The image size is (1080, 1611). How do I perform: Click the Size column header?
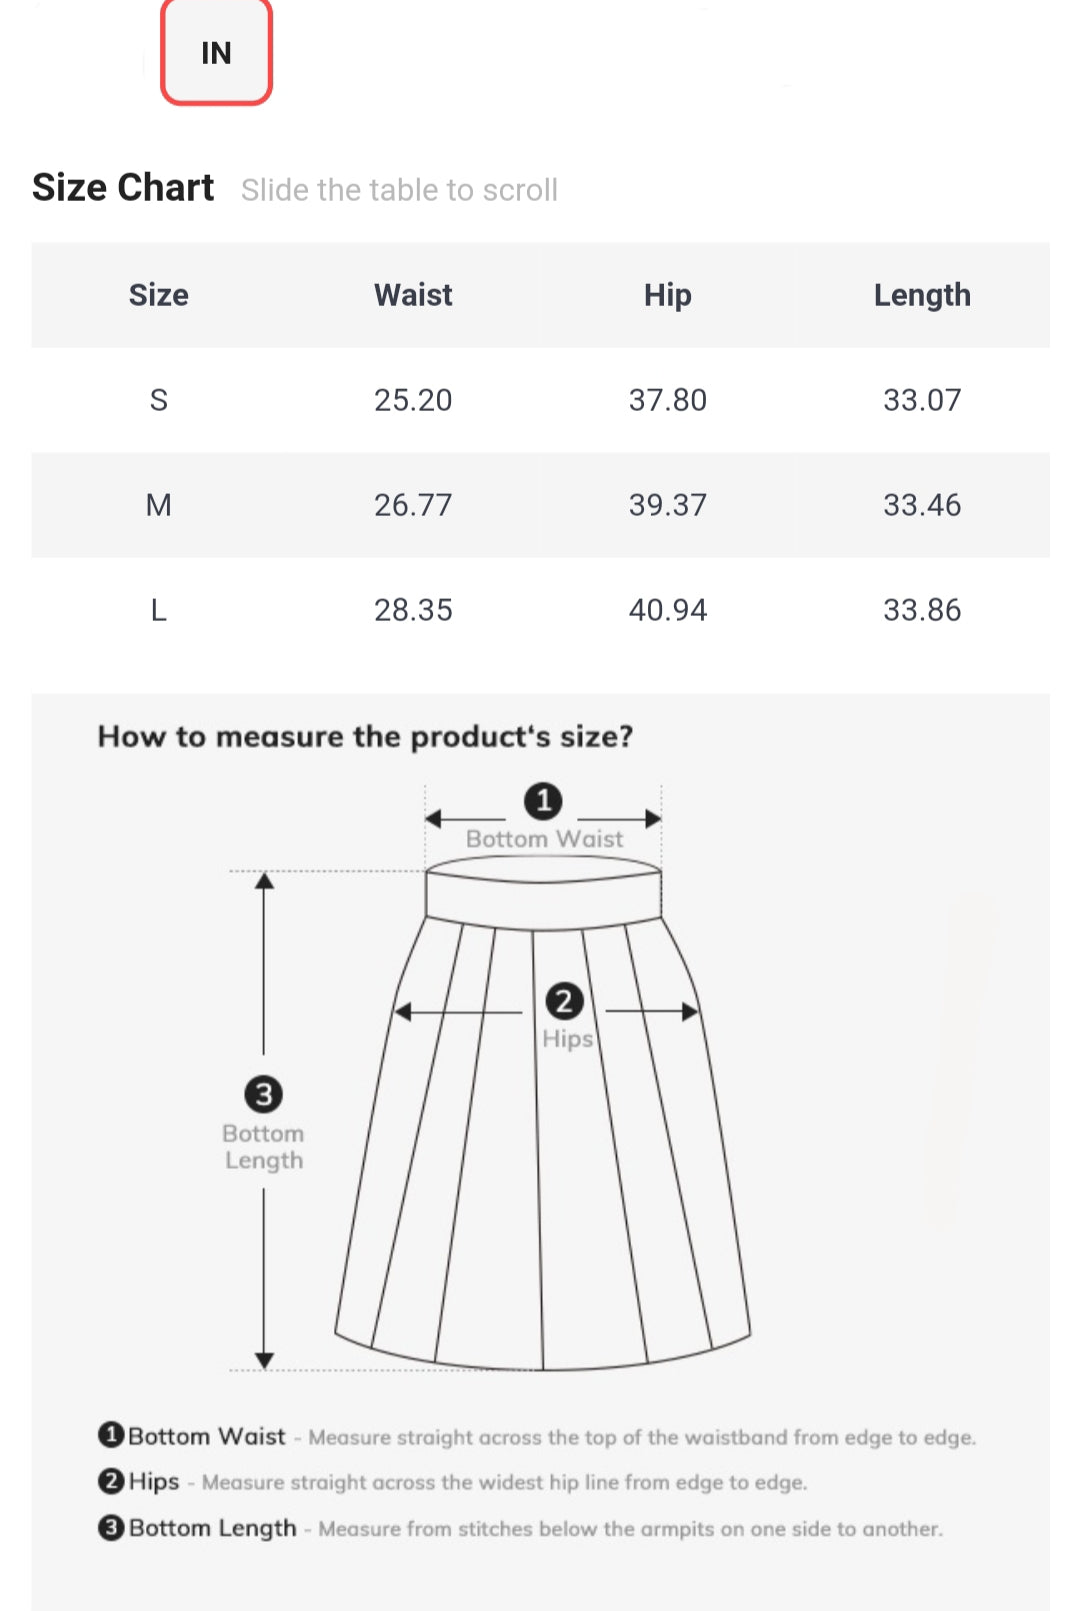point(158,295)
